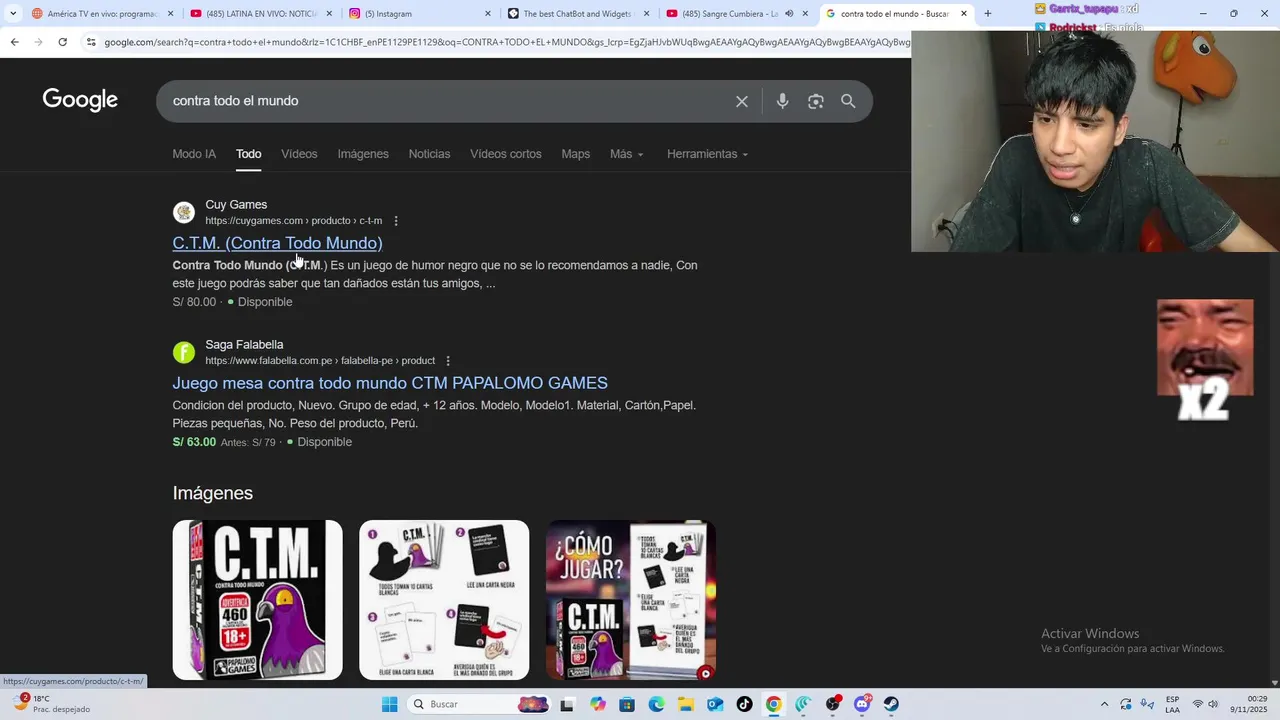Click the Cuy Games site favicon
Image resolution: width=1280 pixels, height=720 pixels.
click(x=184, y=212)
